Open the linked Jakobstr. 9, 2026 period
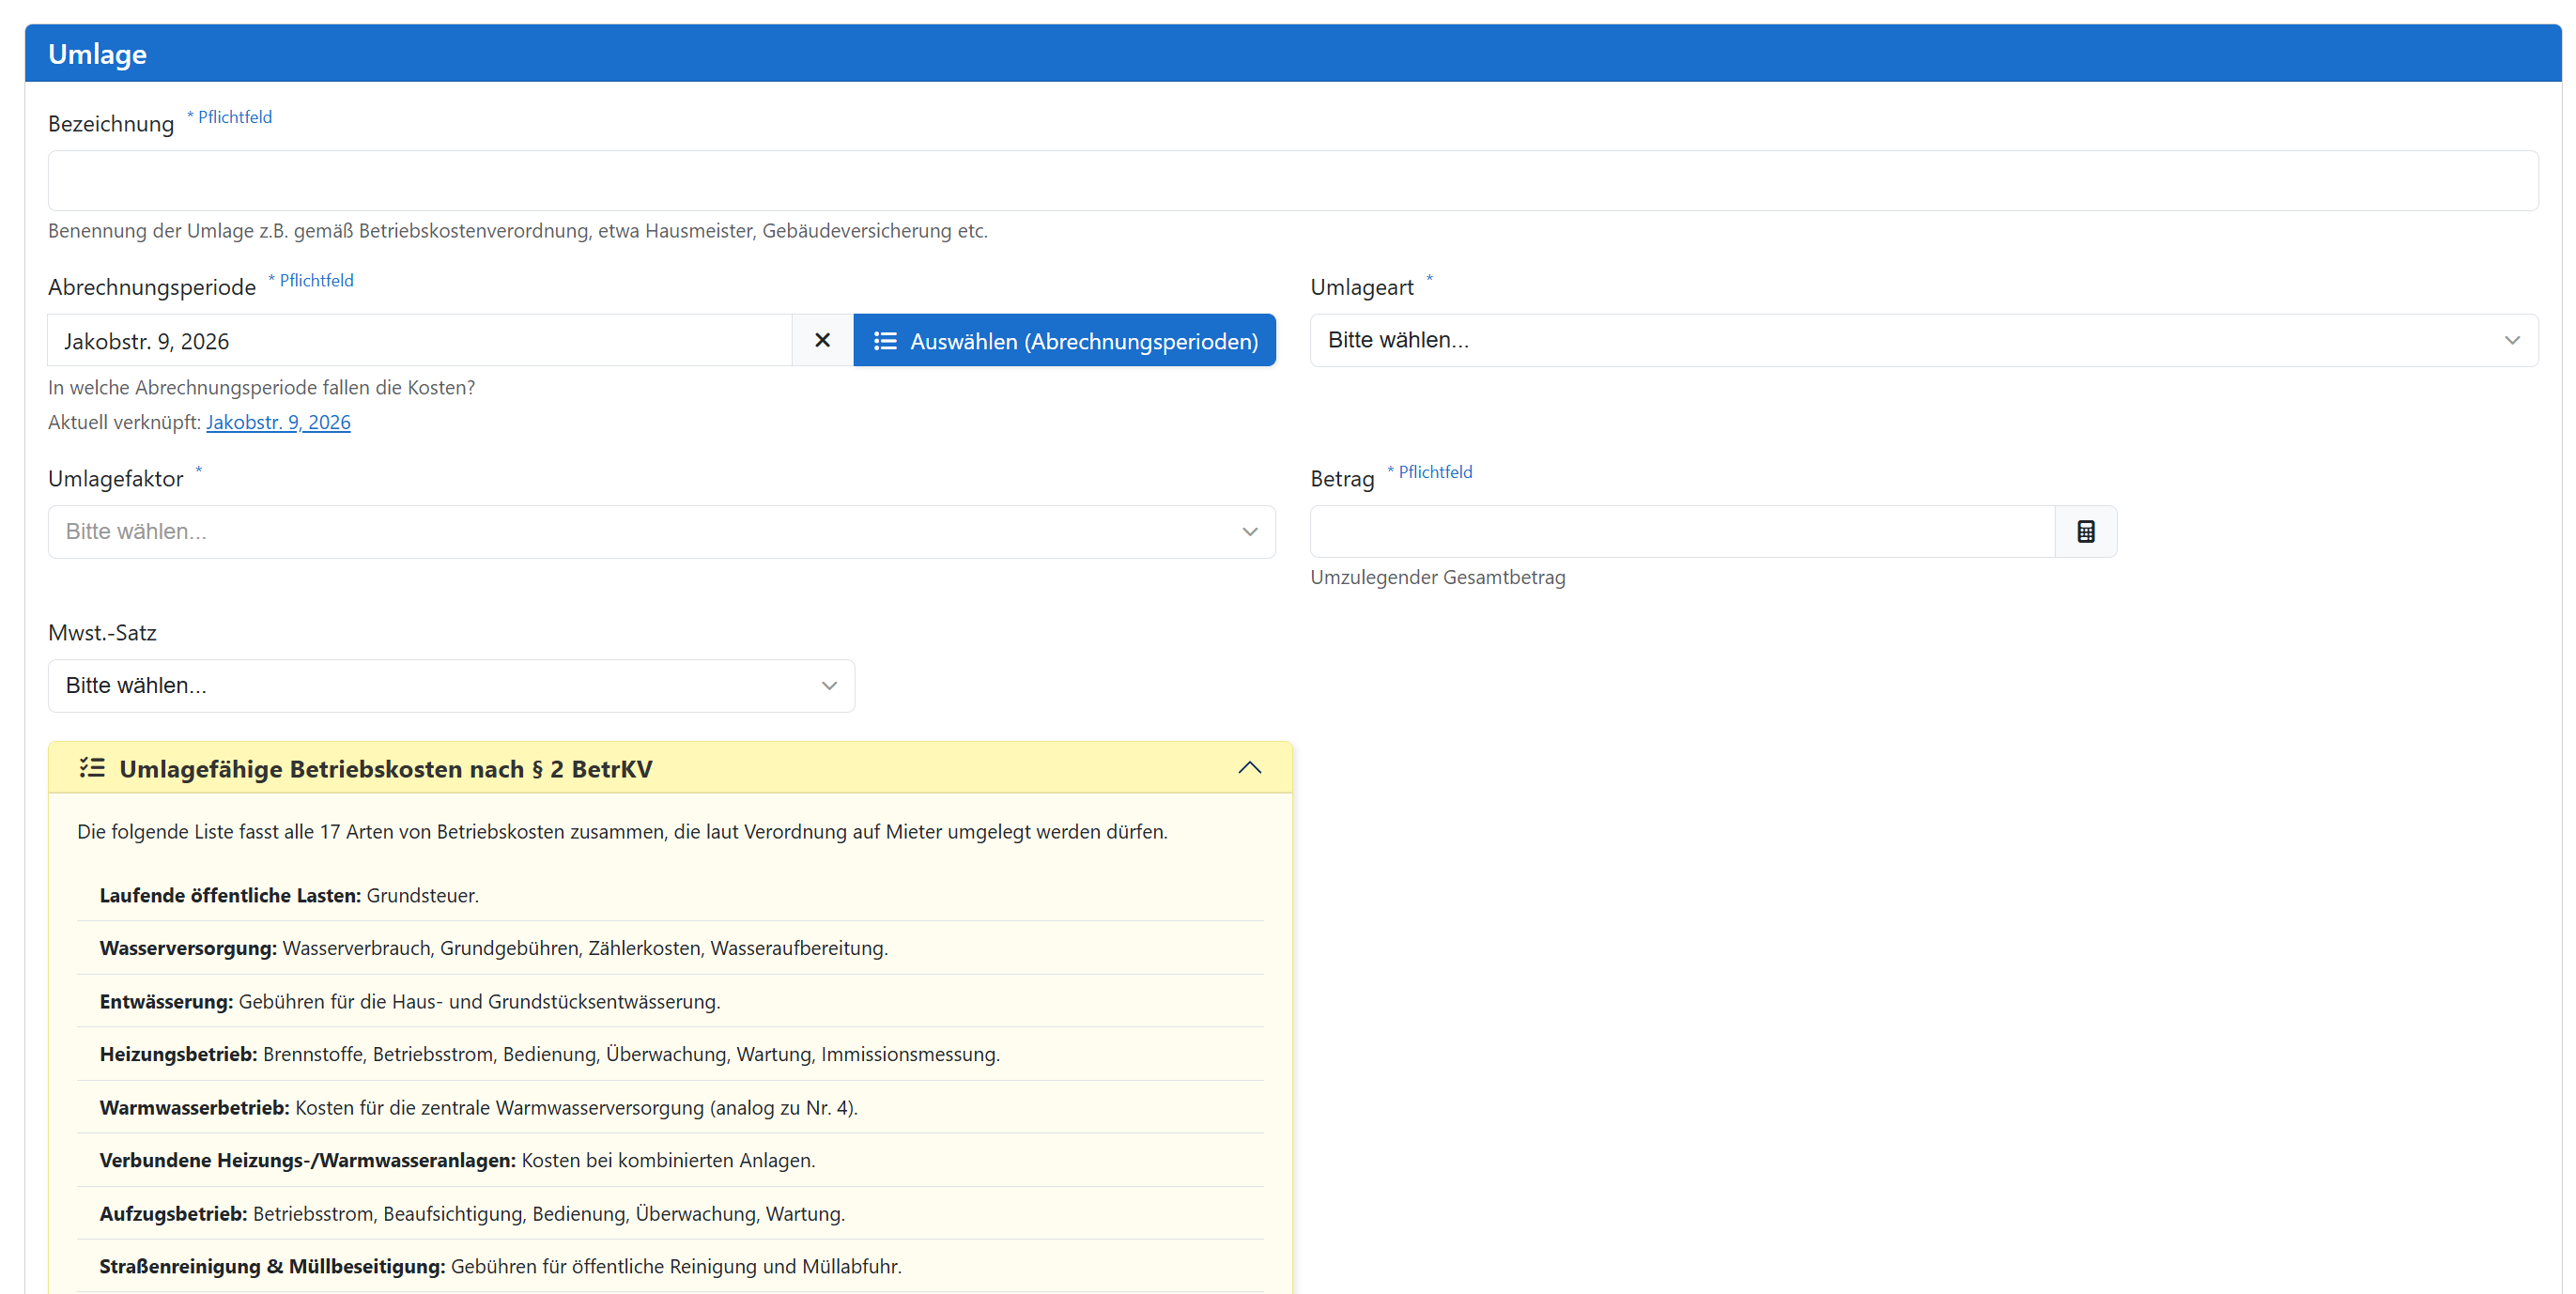The width and height of the screenshot is (2576, 1294). tap(278, 422)
